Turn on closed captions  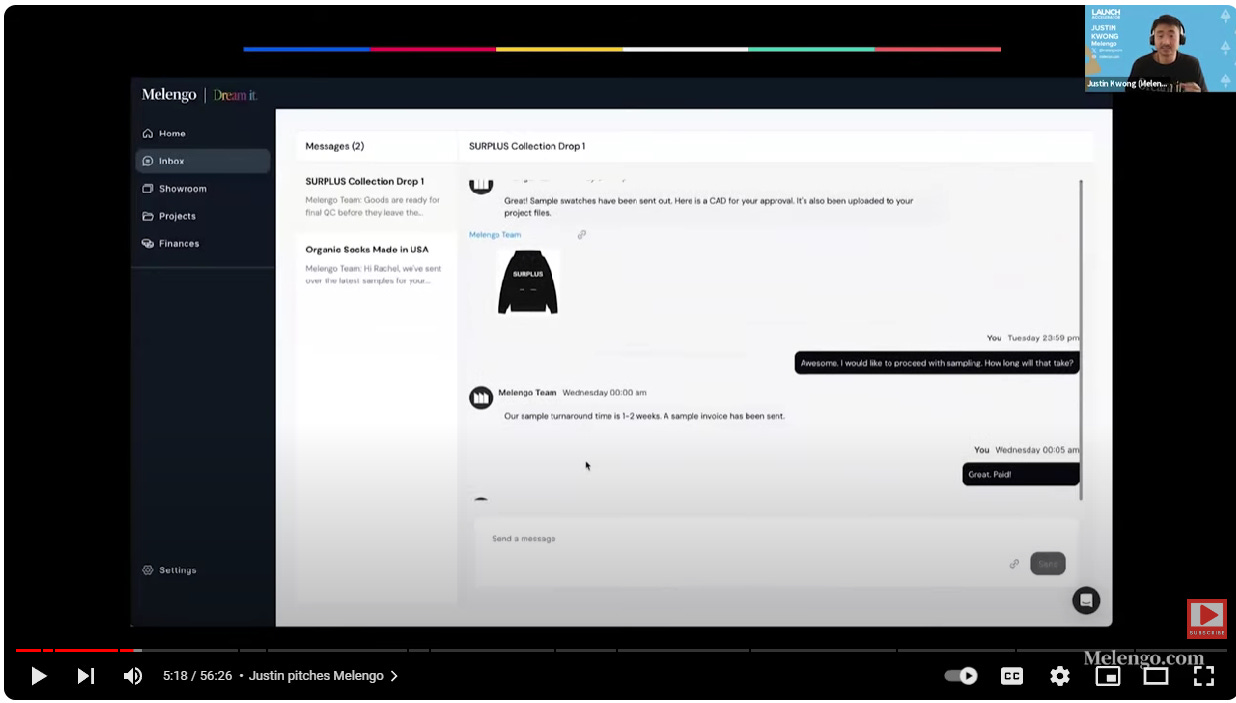point(1012,676)
